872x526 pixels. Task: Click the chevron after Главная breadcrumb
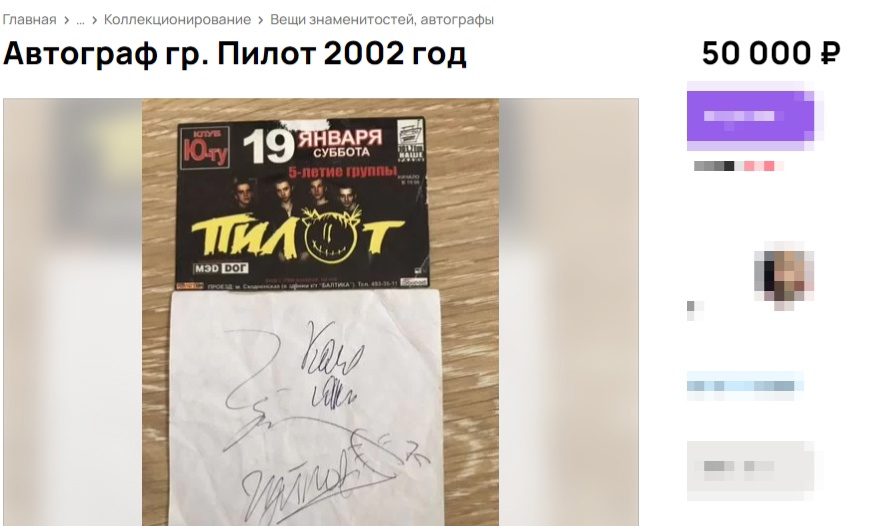pyautogui.click(x=66, y=20)
